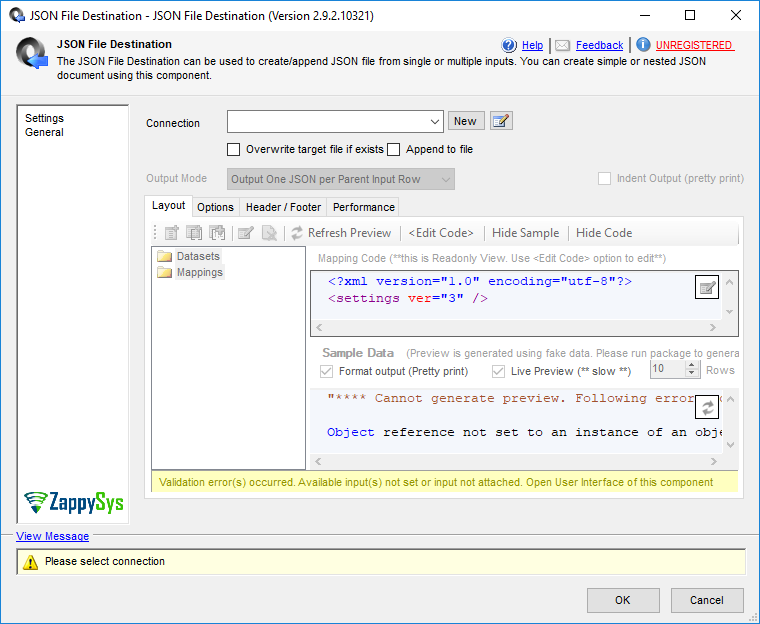Click the '<settings ver="3" />' code line
The height and width of the screenshot is (624, 760).
408,298
